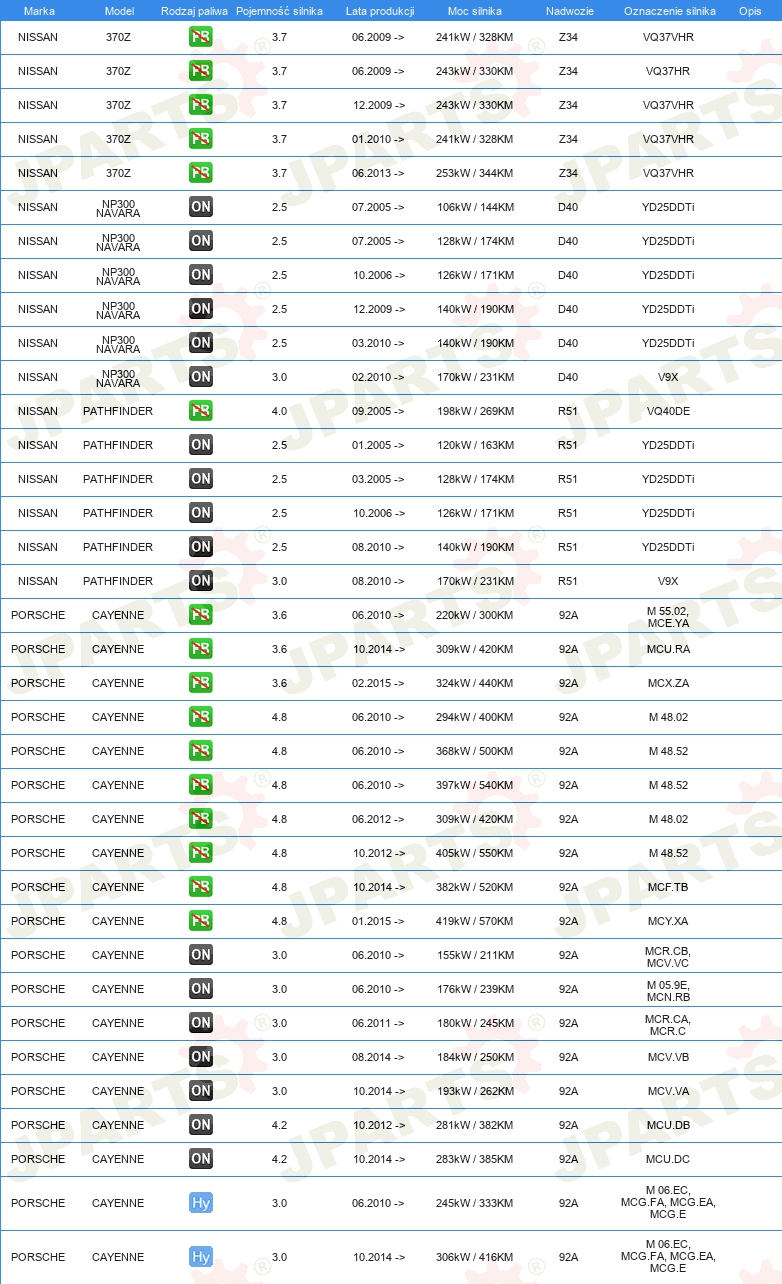Click the Model column header
The height and width of the screenshot is (1284, 782).
pyautogui.click(x=119, y=11)
